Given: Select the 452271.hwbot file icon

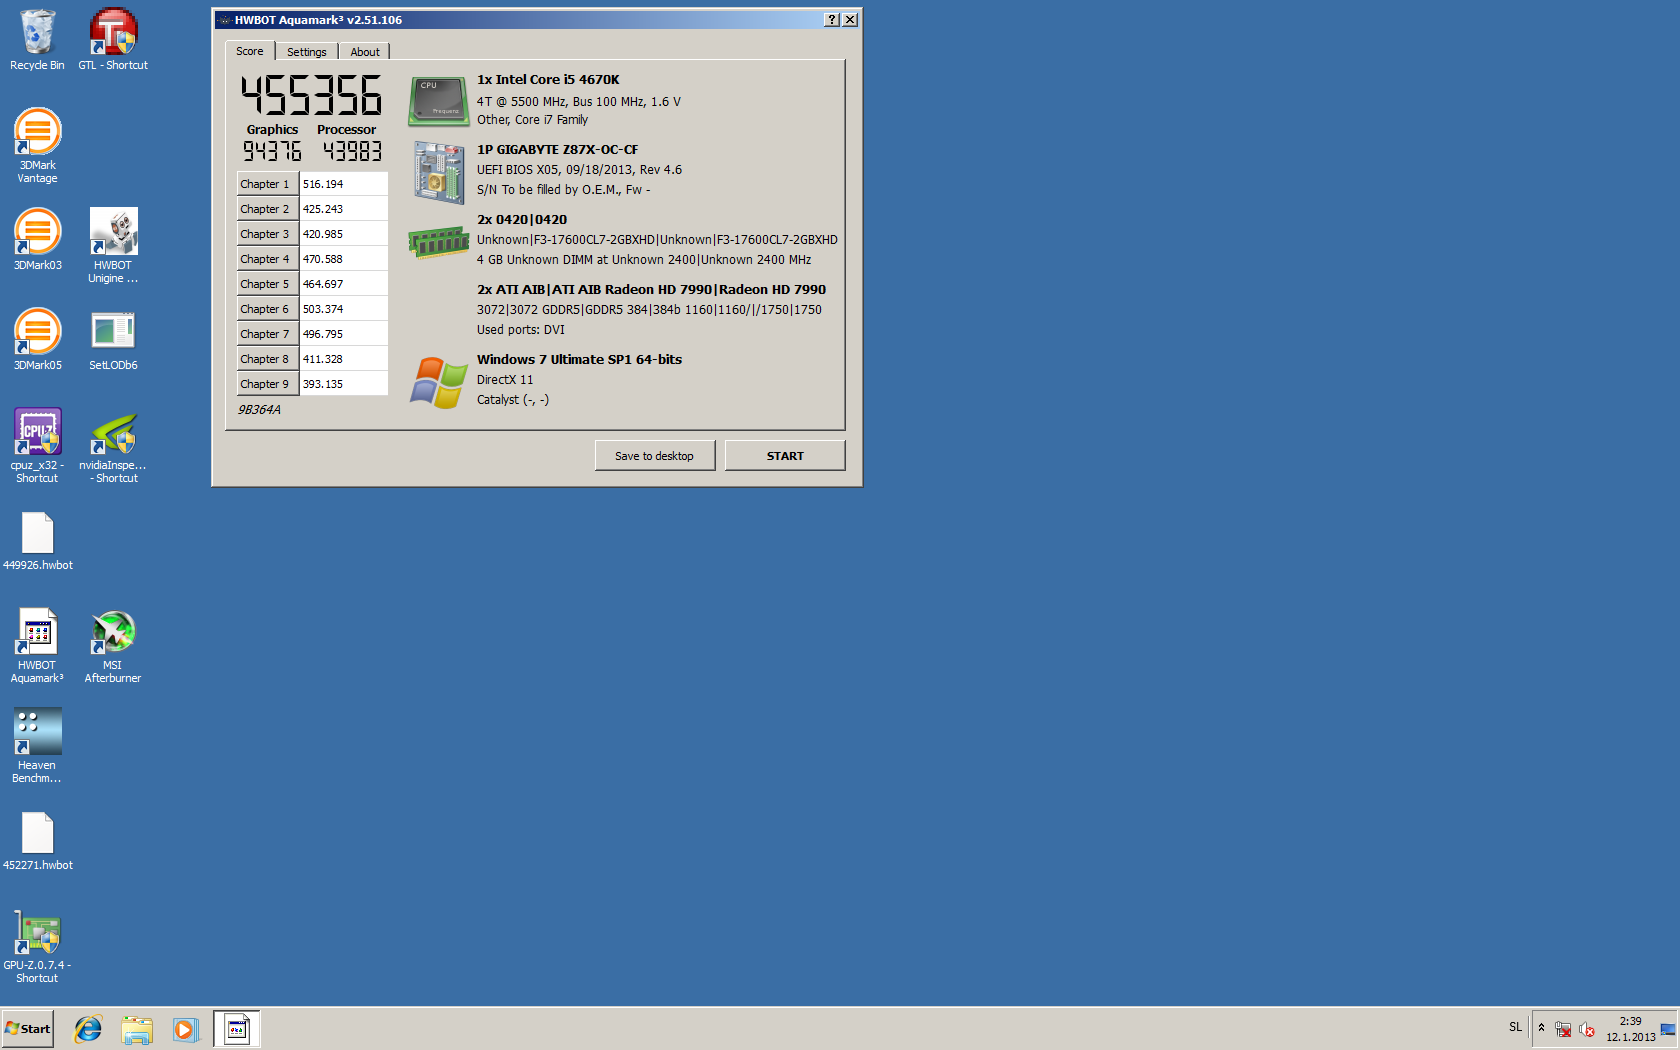Looking at the screenshot, I should click(37, 841).
